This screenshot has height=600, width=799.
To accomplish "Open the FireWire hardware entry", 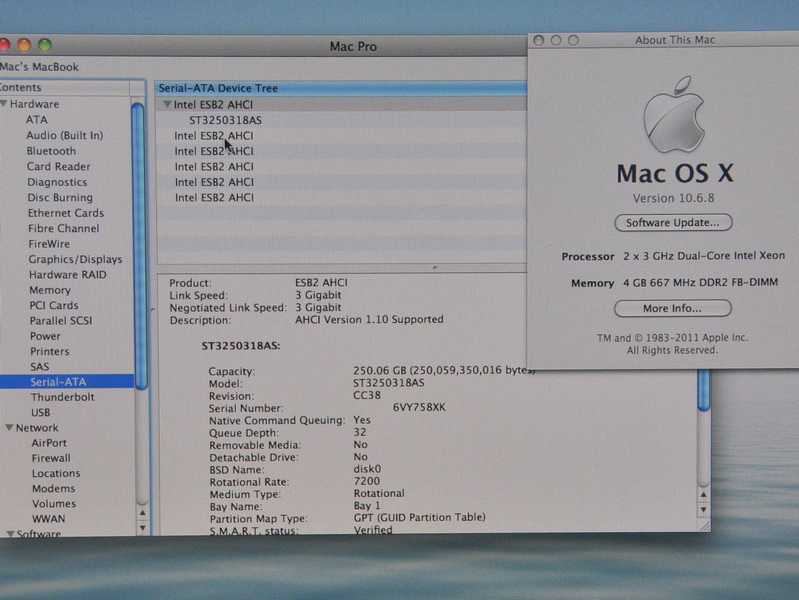I will click(49, 244).
